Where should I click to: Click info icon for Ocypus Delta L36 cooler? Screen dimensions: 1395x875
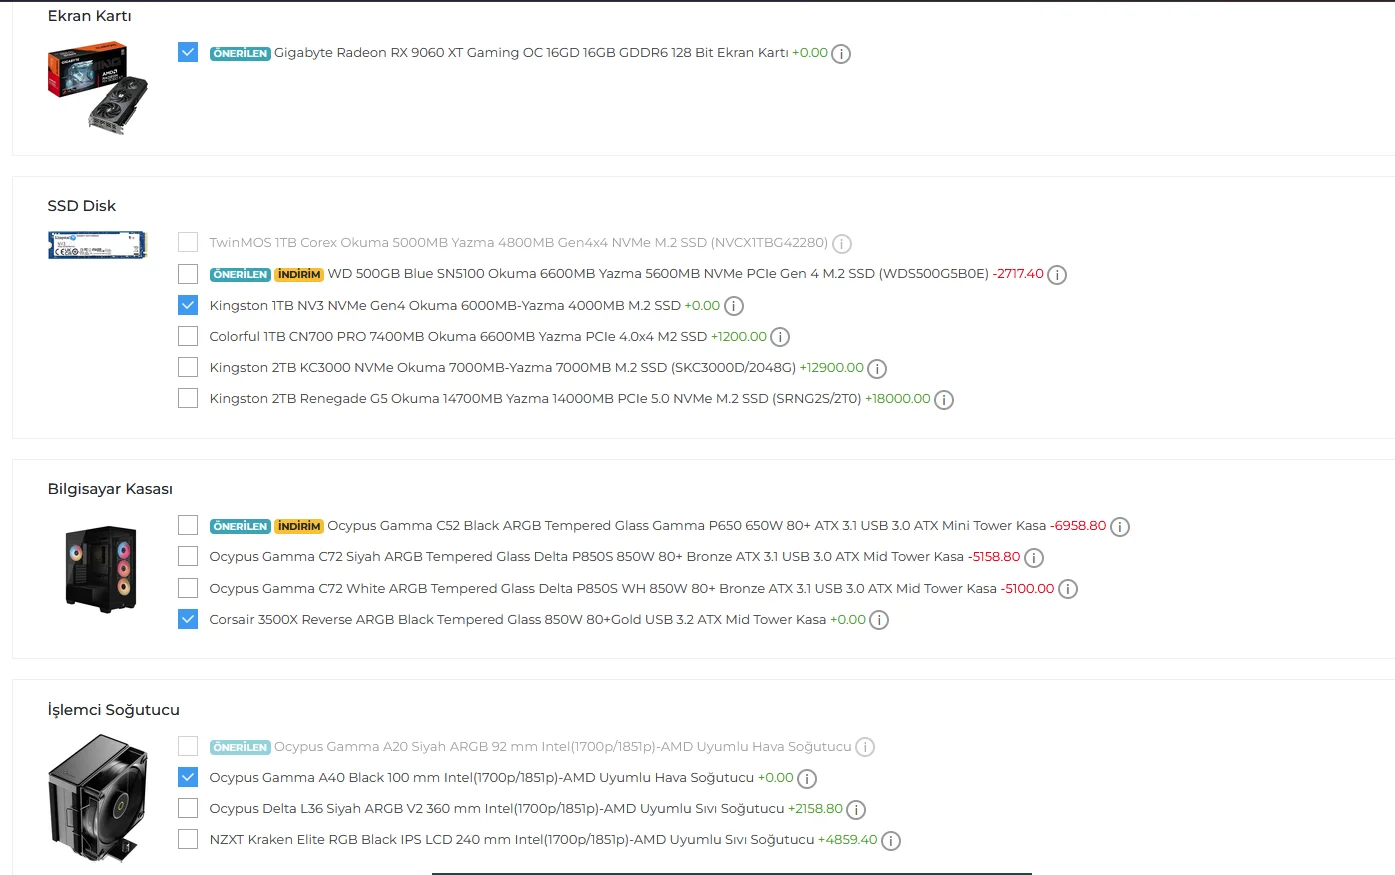(856, 810)
